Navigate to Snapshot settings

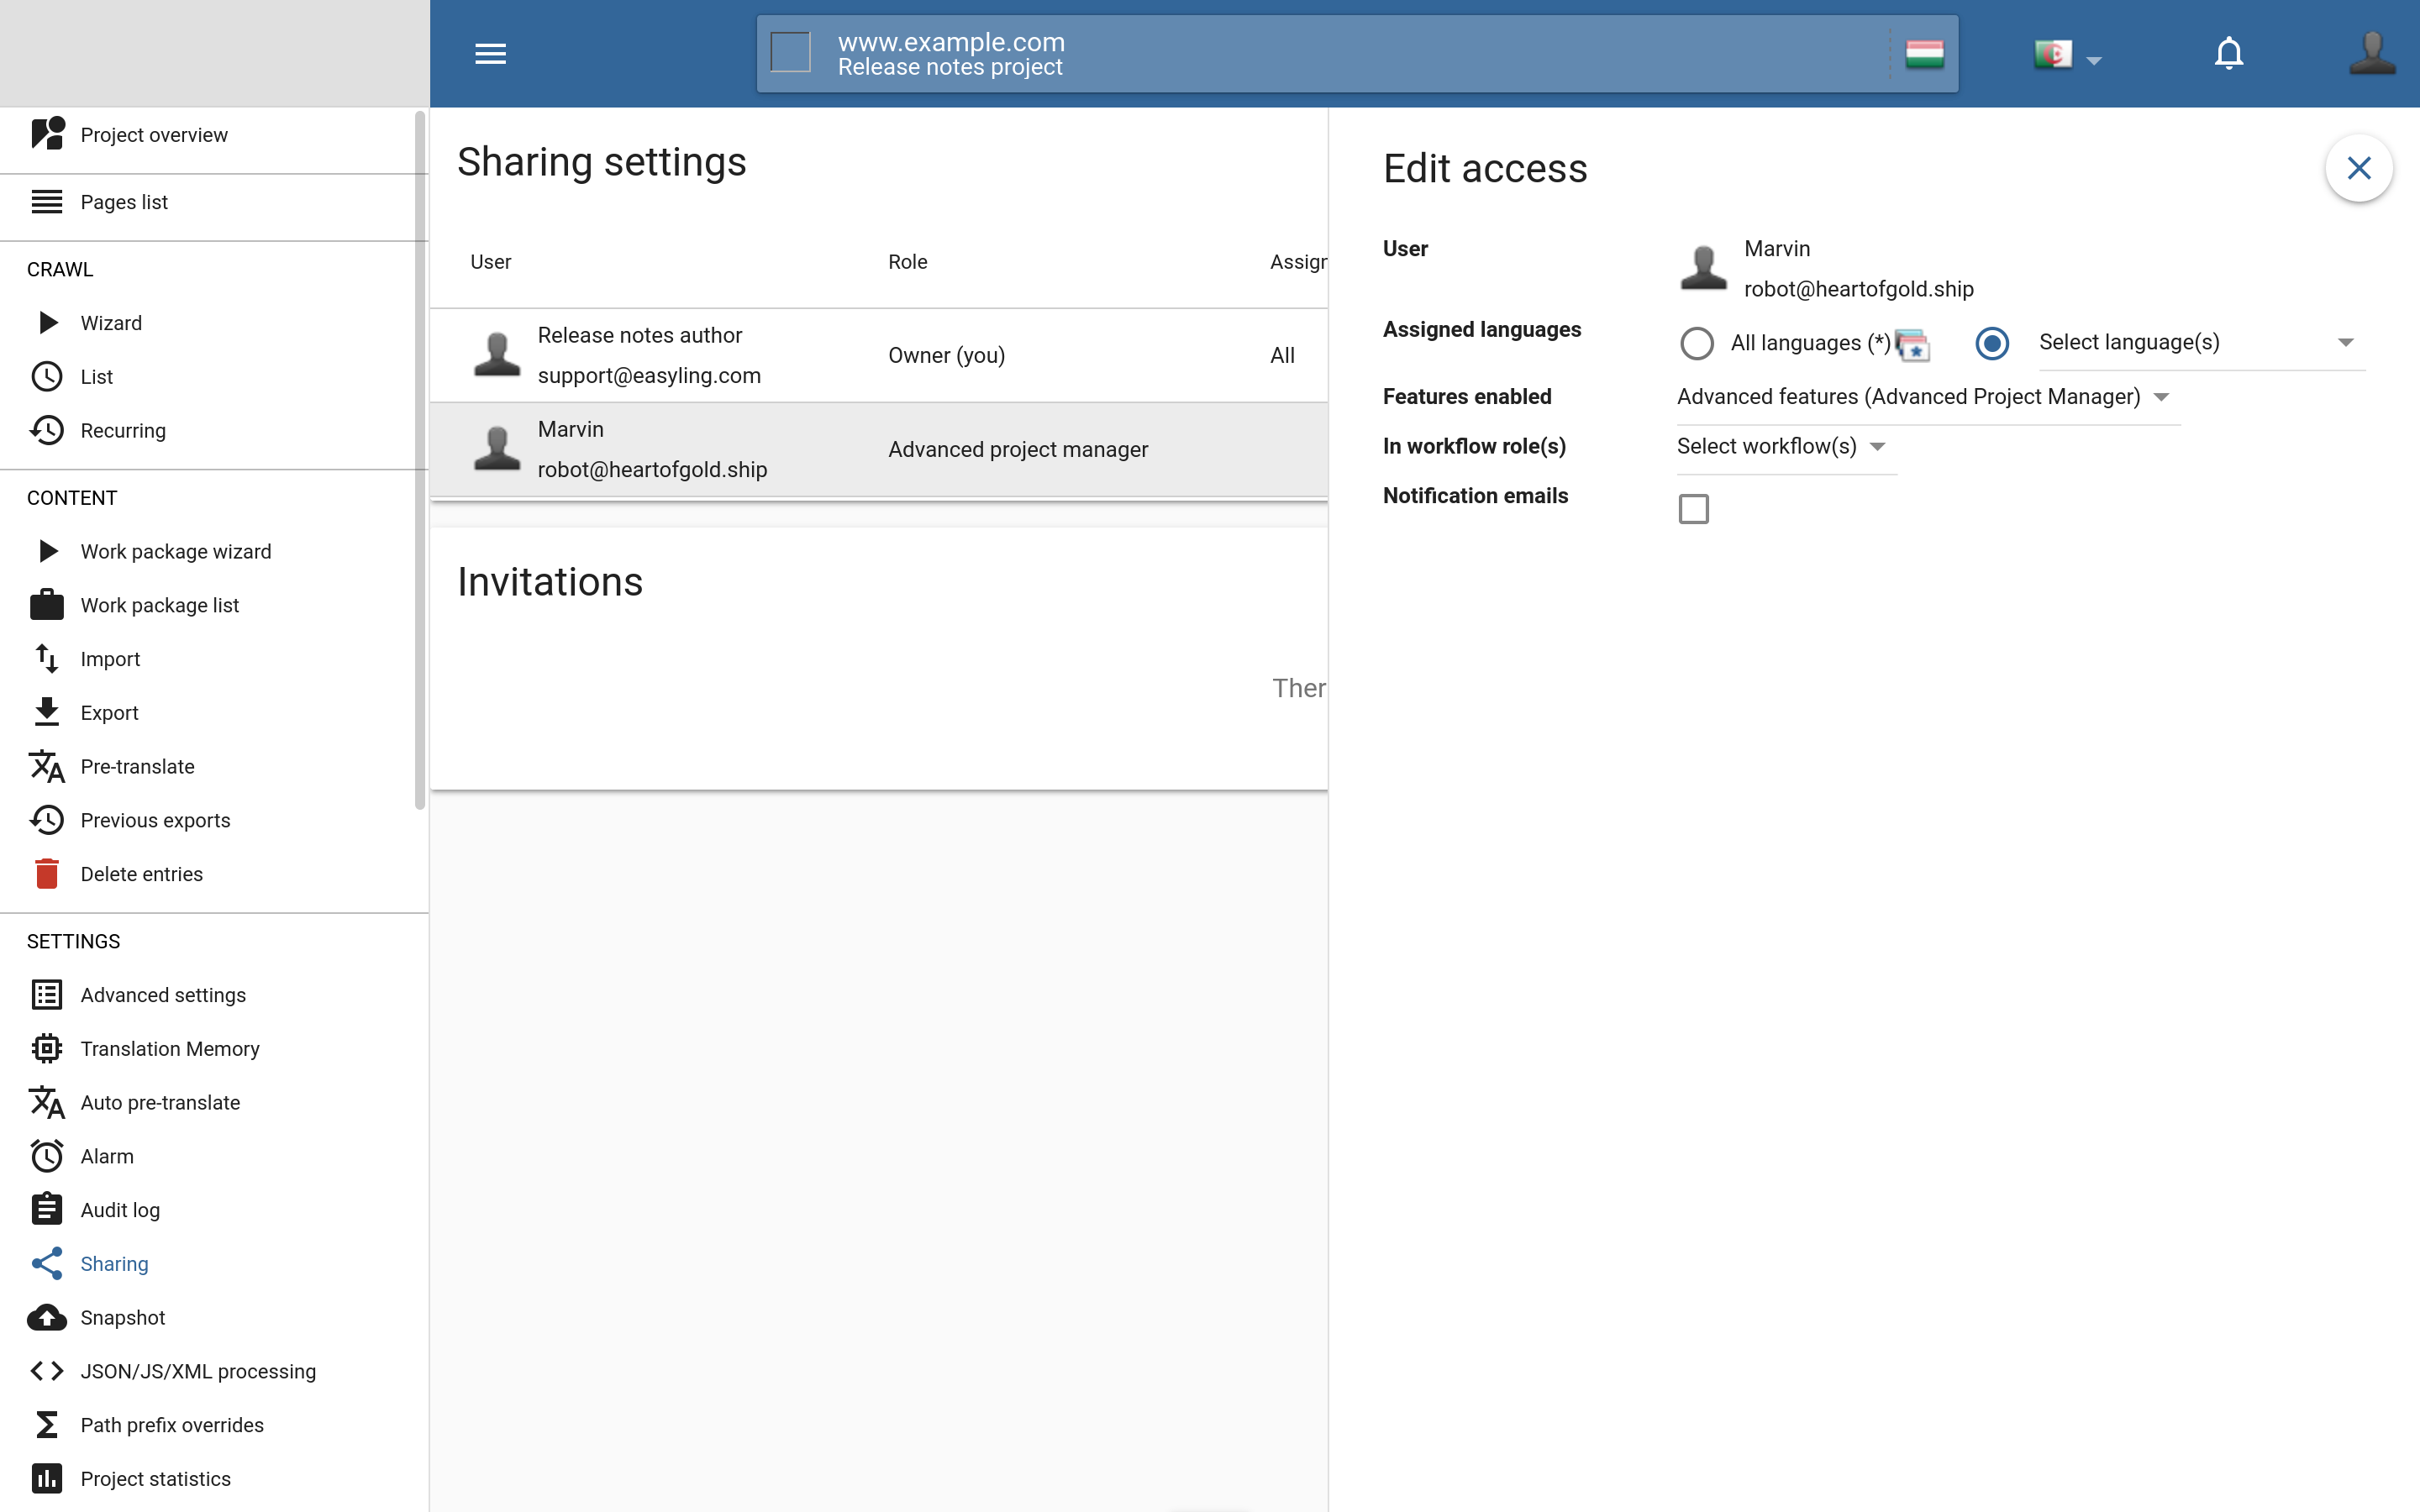(214, 1317)
